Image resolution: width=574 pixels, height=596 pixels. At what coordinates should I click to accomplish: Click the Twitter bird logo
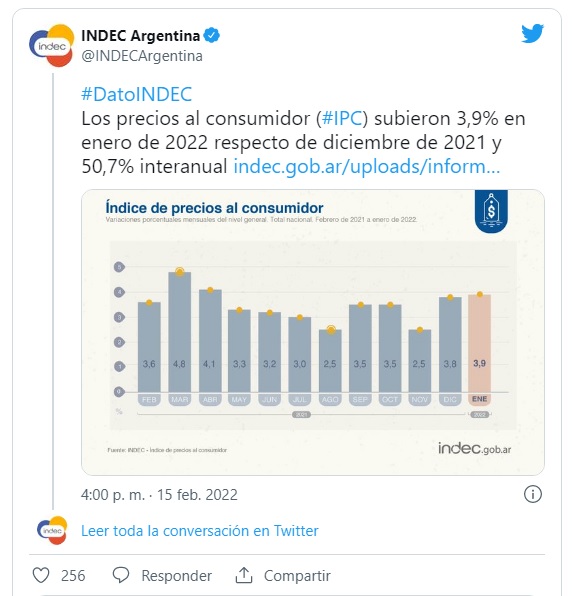point(532,33)
